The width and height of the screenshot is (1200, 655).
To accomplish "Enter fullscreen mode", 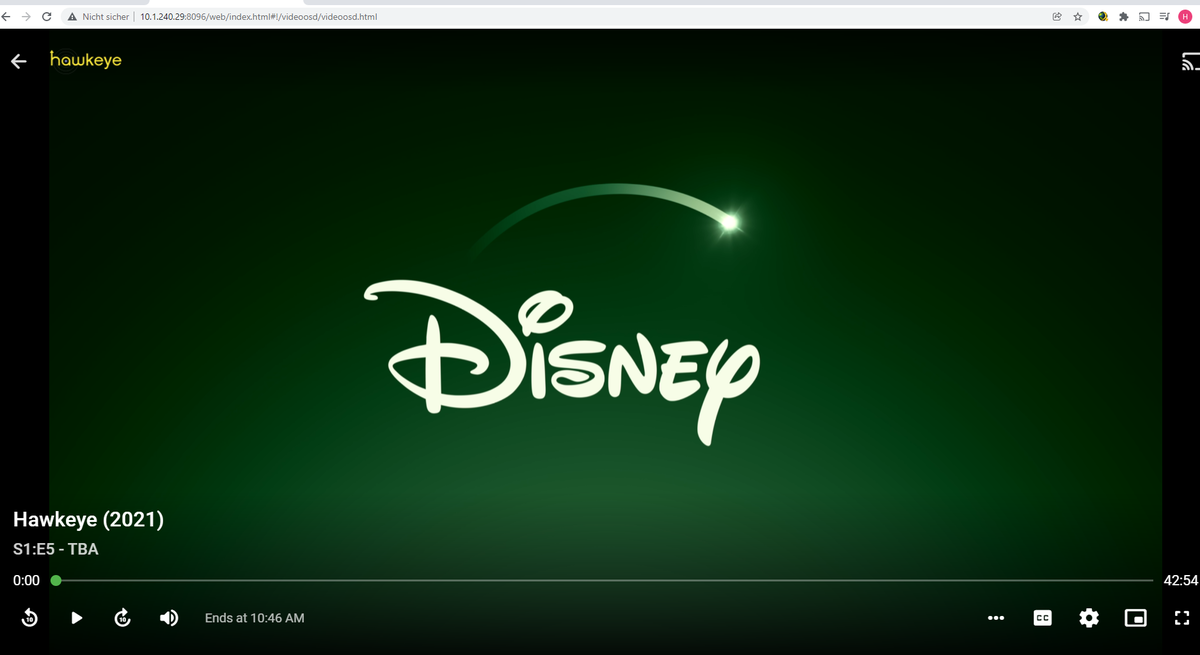I will click(1182, 618).
